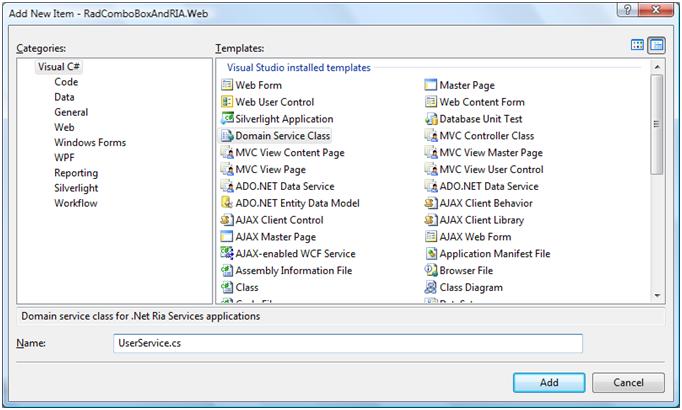This screenshot has width=682, height=410.
Task: Switch templates to small icons list view
Action: (x=656, y=45)
